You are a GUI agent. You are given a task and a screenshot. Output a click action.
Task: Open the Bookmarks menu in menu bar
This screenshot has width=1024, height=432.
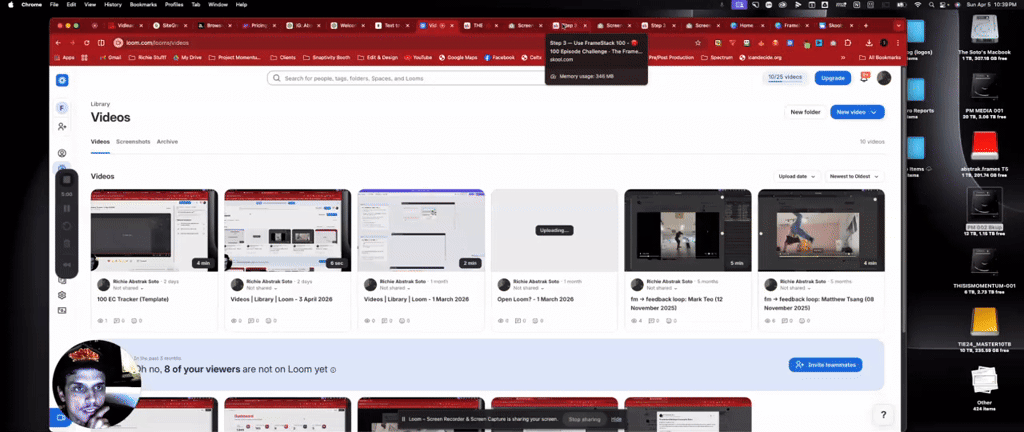[x=142, y=5]
